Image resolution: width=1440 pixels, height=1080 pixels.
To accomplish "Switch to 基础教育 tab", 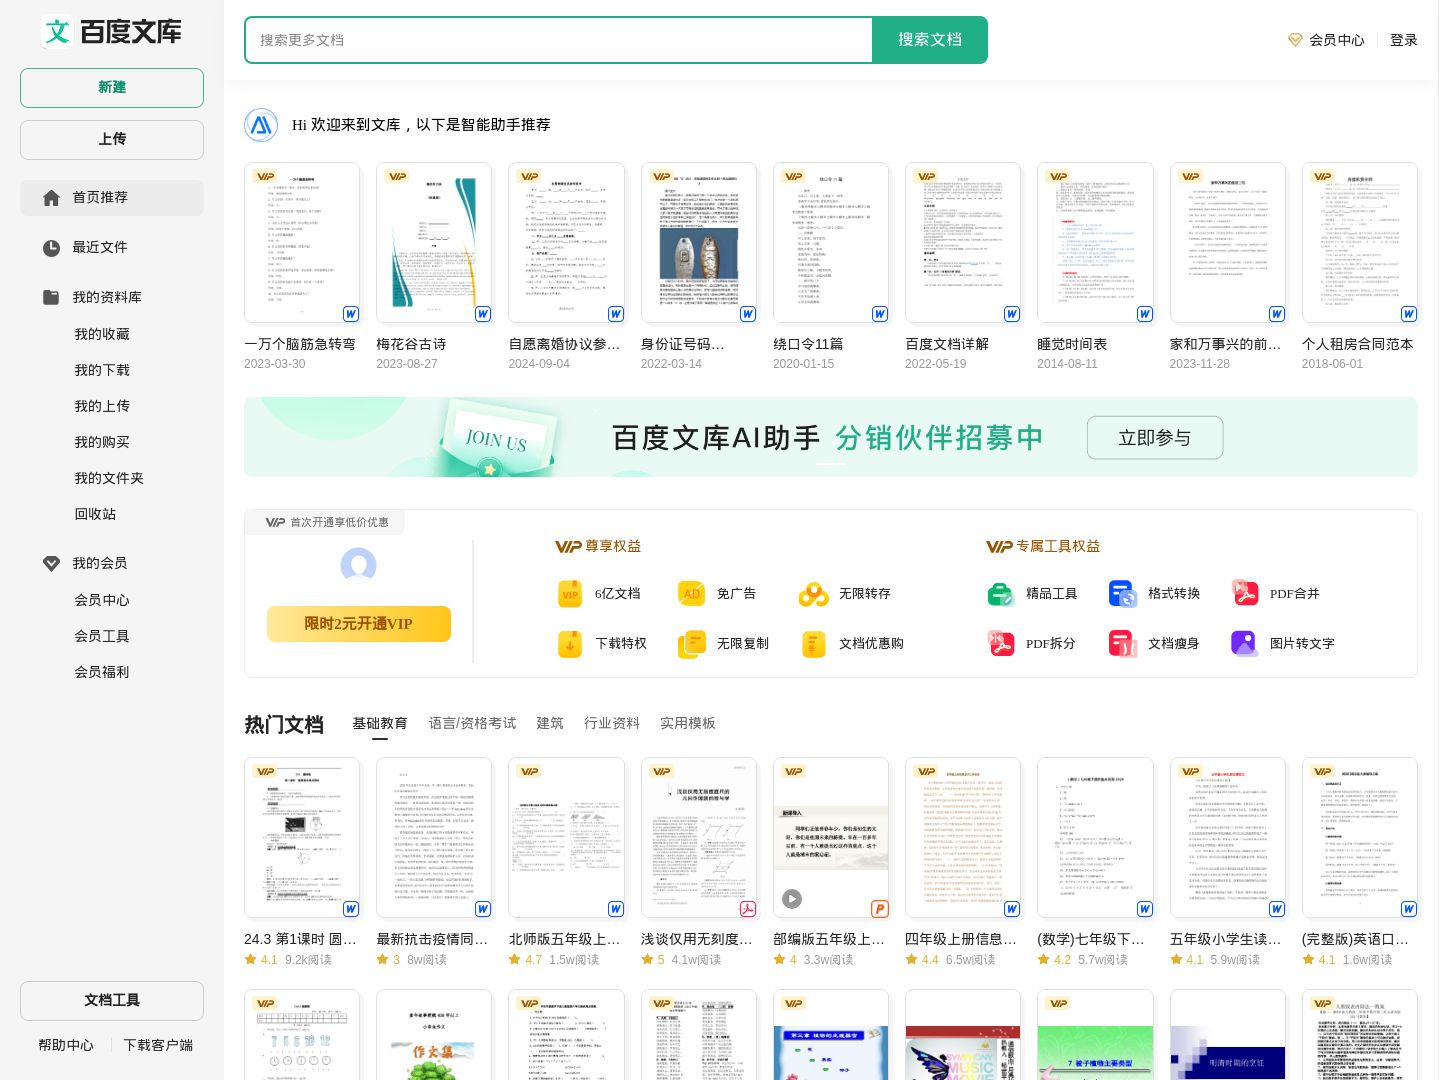I will (379, 724).
